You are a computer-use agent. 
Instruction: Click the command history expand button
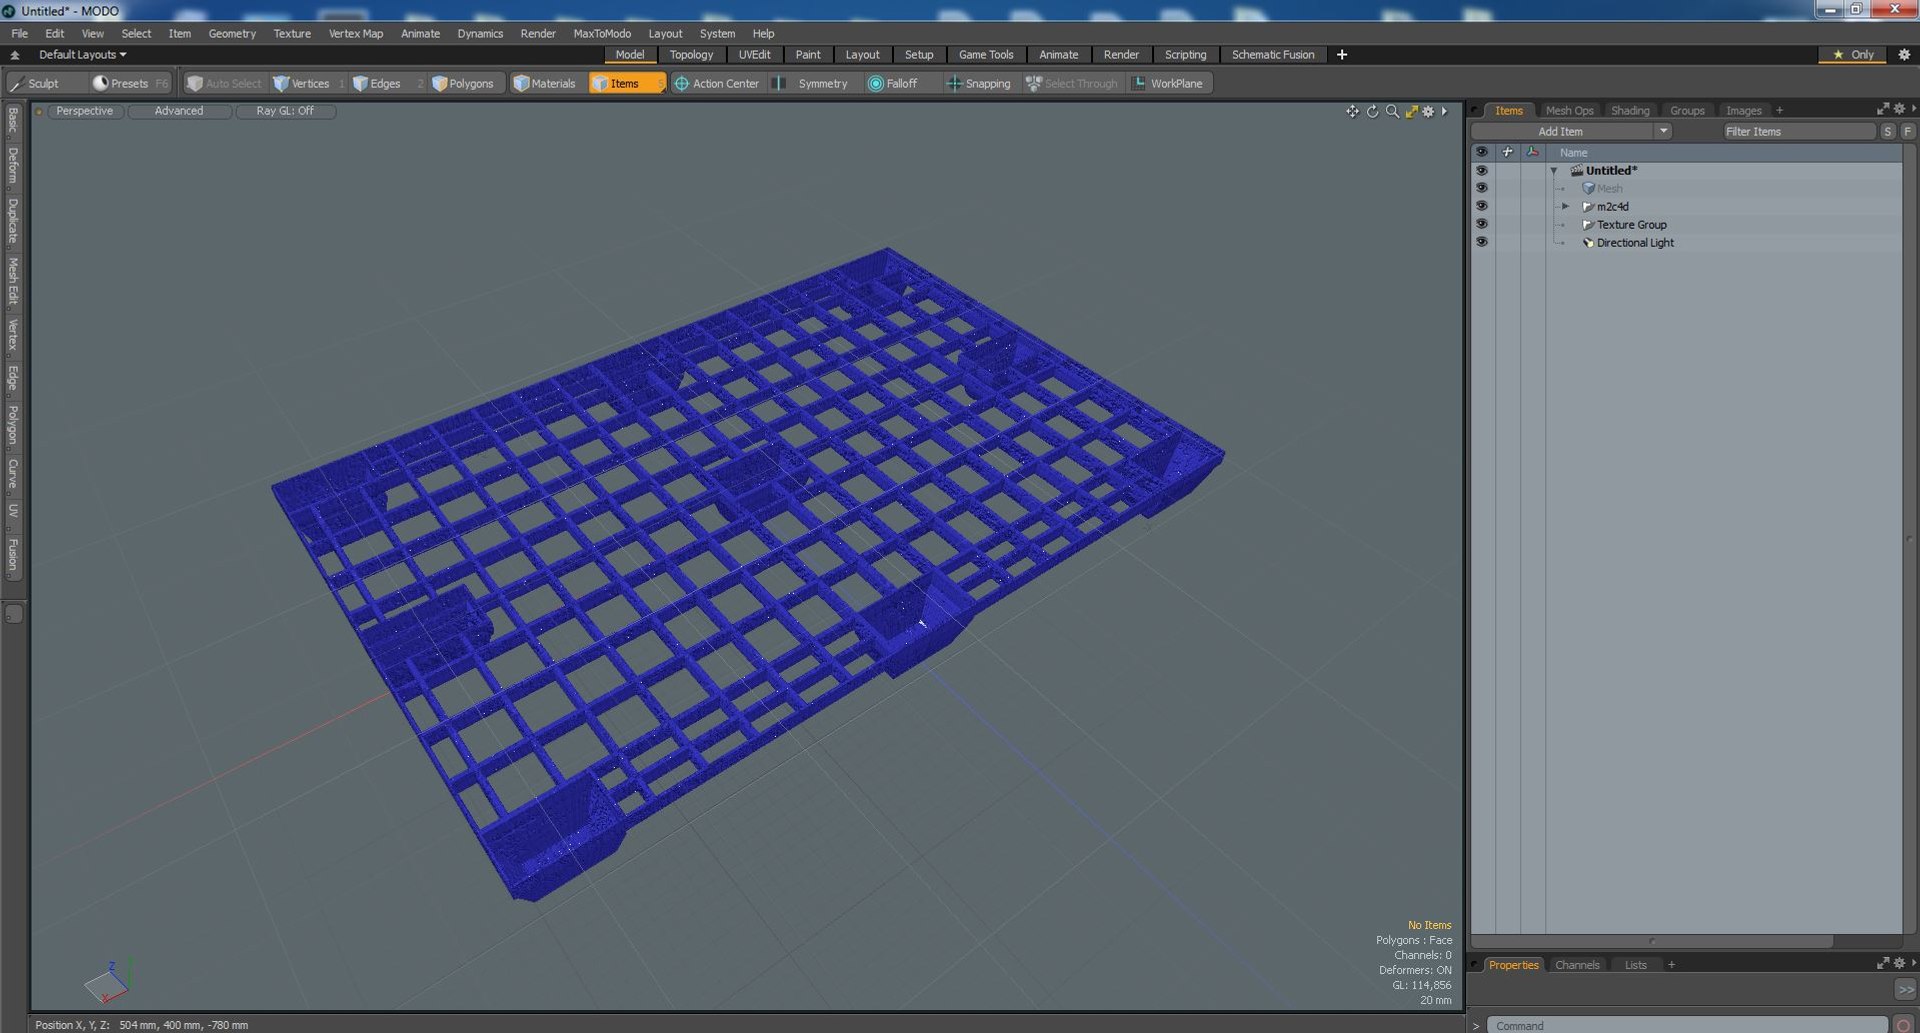point(1906,989)
